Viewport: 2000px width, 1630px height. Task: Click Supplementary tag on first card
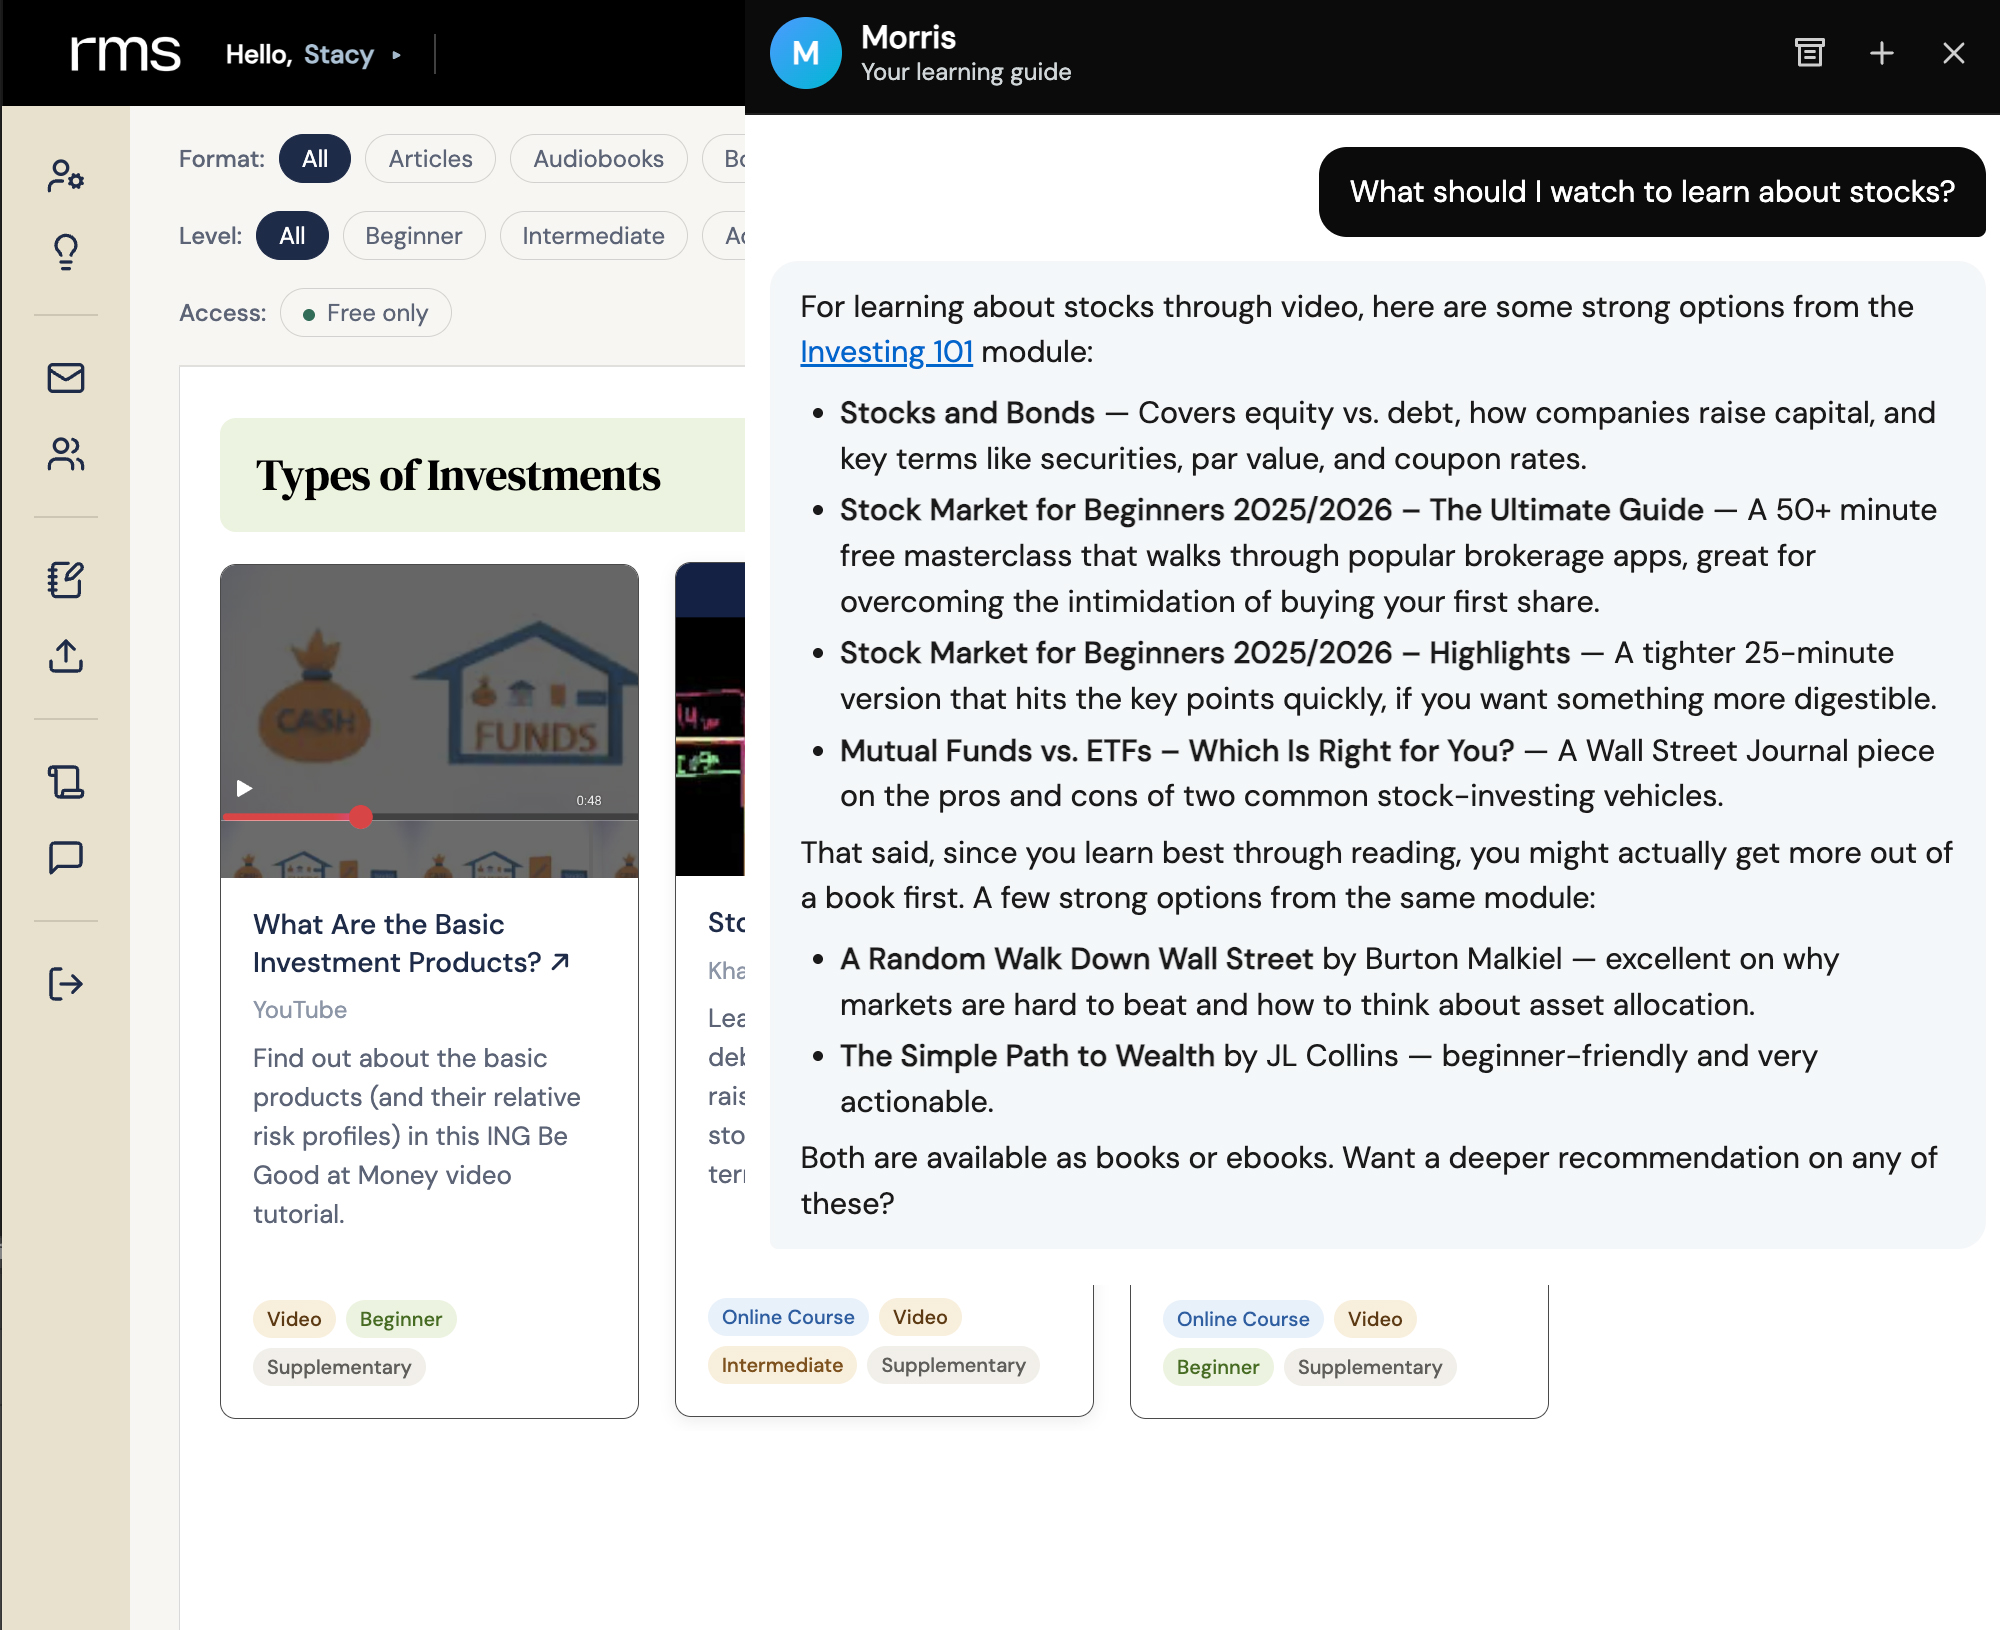pos(339,1367)
